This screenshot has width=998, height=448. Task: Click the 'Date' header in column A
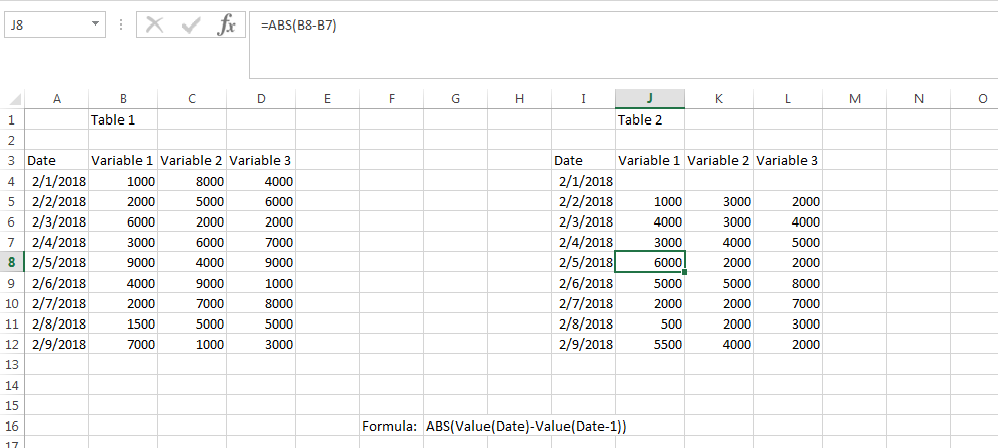57,160
